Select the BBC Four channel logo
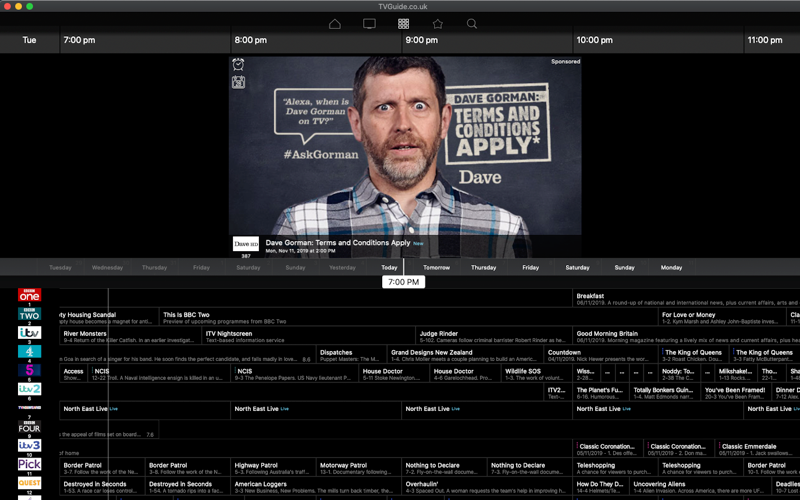 (x=30, y=427)
